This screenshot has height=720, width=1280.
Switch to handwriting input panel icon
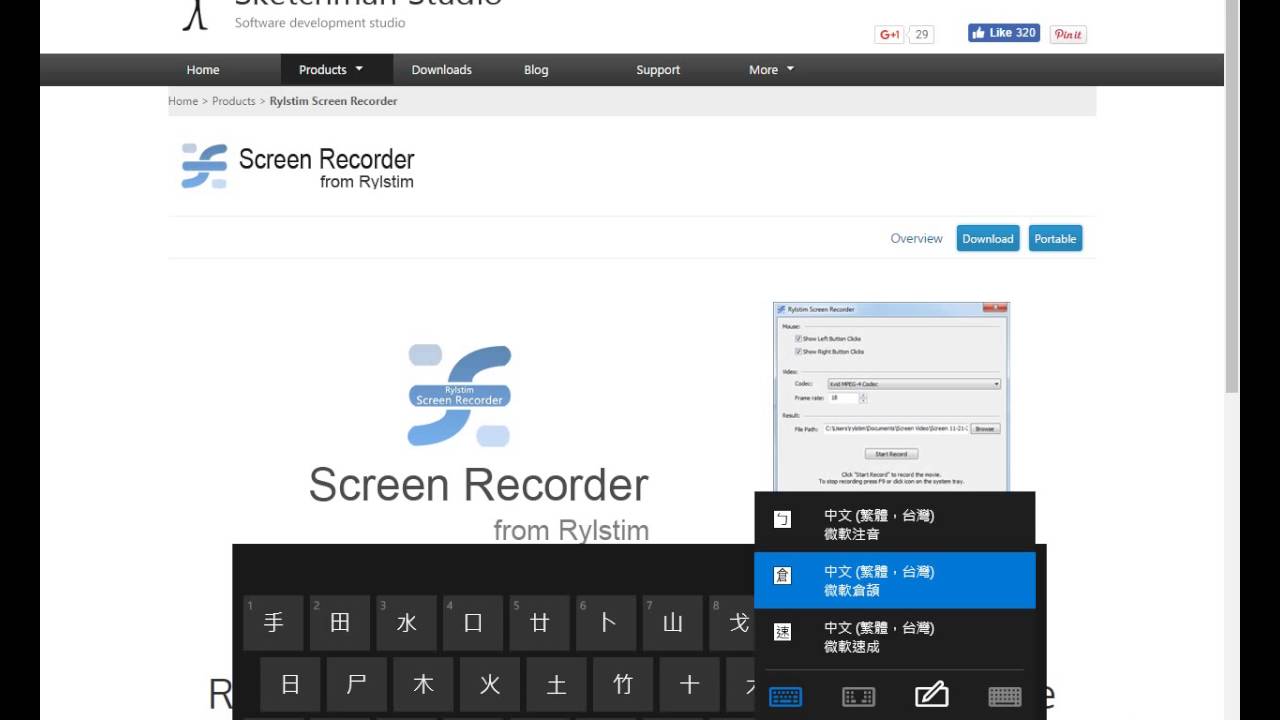coord(931,694)
